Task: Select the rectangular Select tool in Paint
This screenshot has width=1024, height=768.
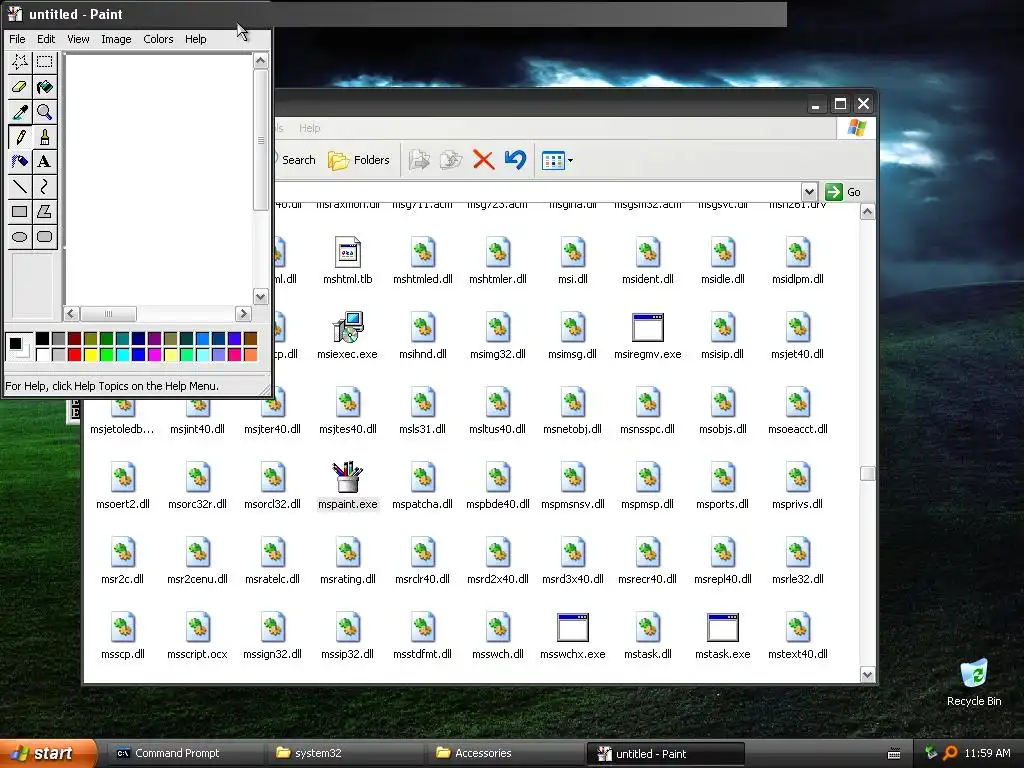Action: (x=44, y=62)
